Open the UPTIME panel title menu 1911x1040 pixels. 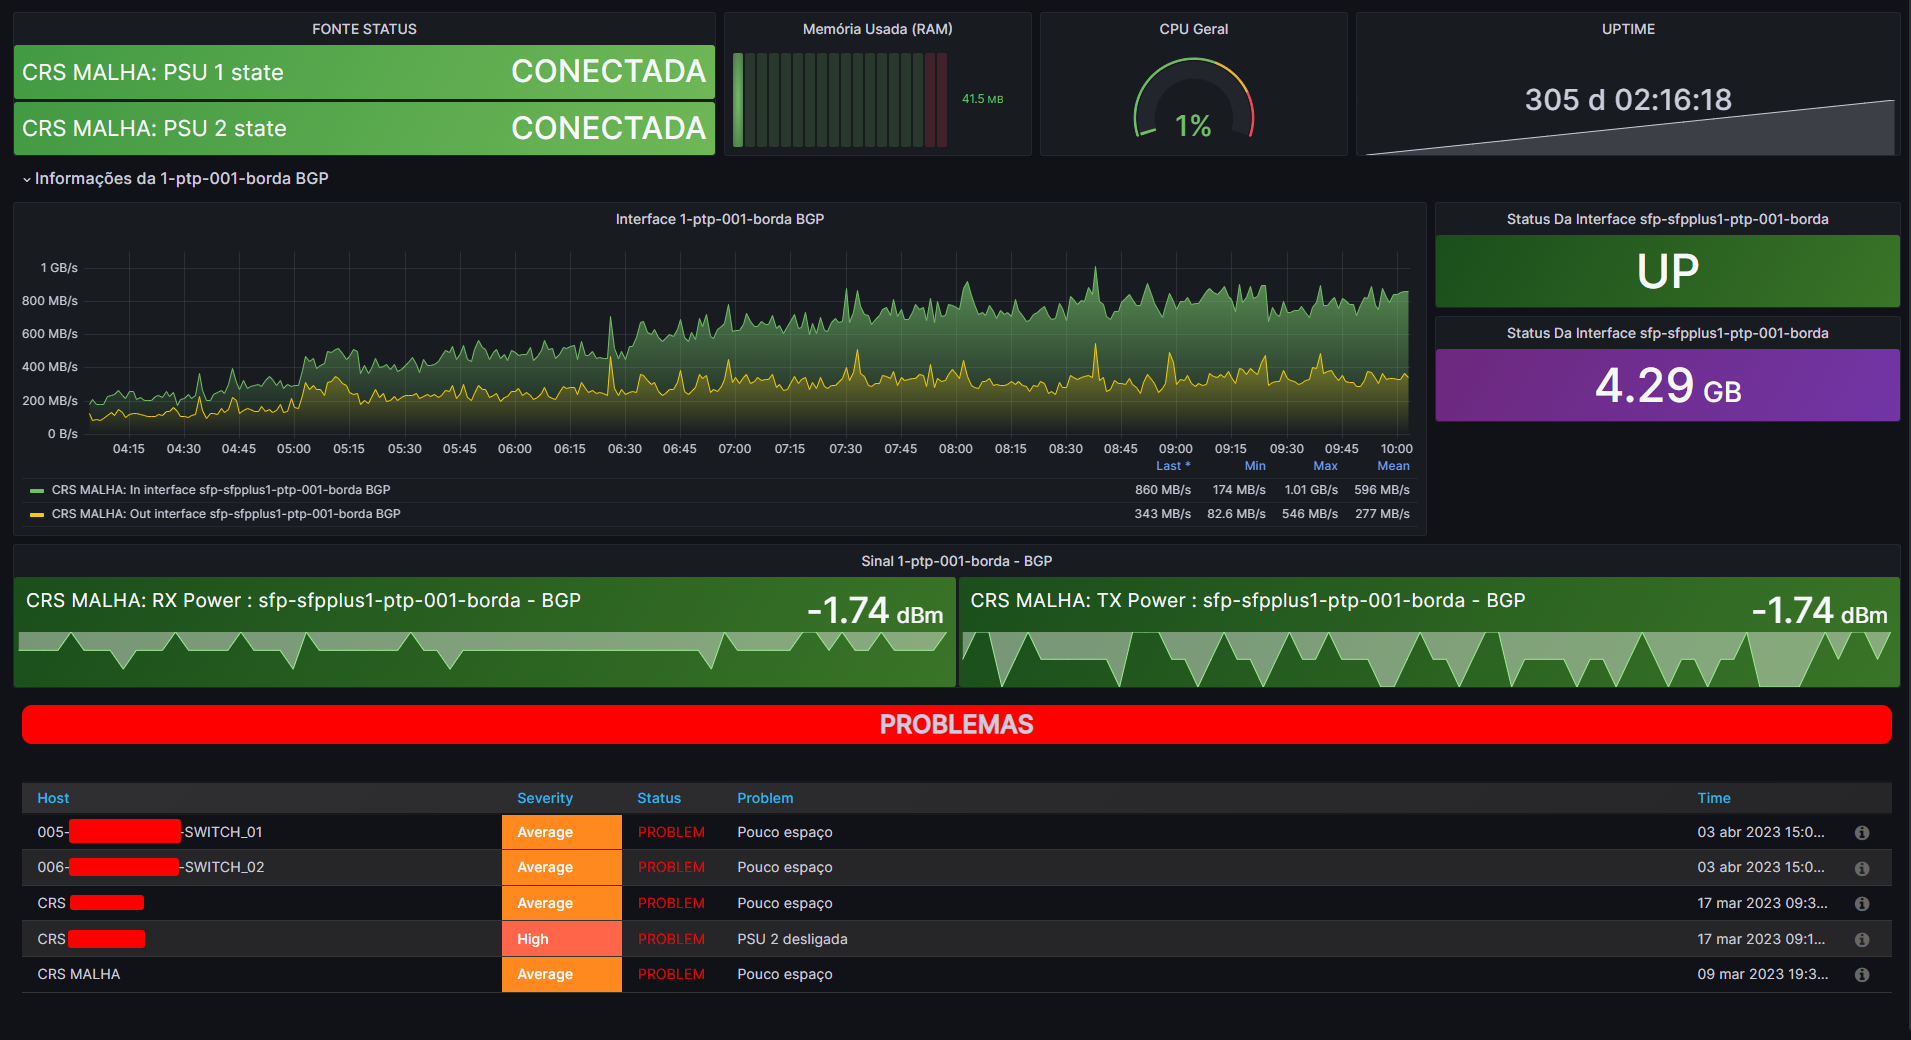click(1627, 29)
